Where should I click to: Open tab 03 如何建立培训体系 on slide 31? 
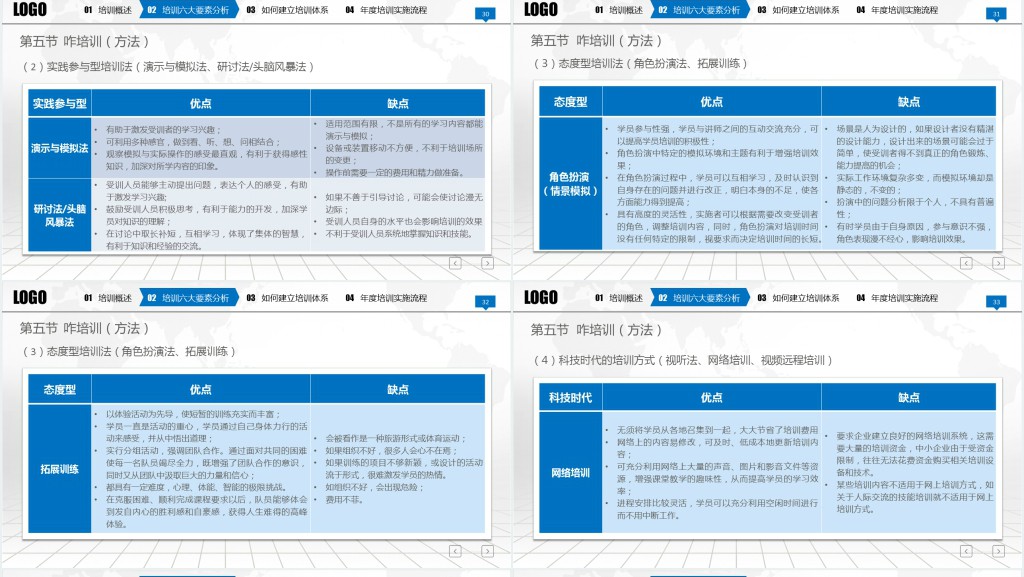click(798, 10)
